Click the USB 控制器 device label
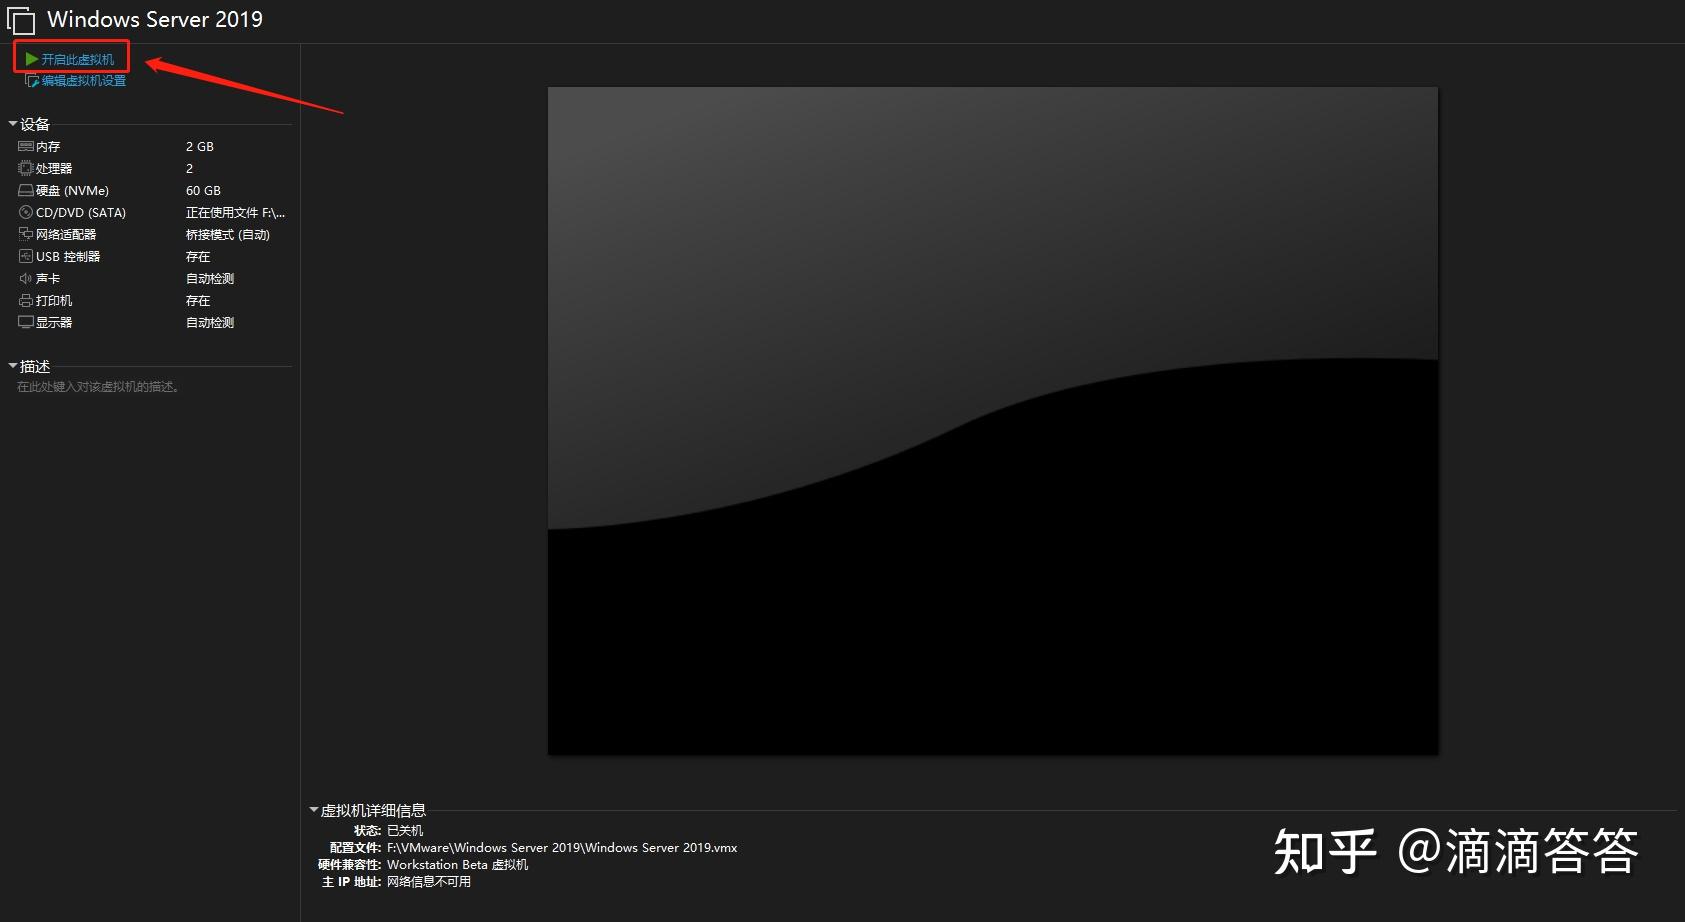This screenshot has height=922, width=1685. tap(68, 256)
